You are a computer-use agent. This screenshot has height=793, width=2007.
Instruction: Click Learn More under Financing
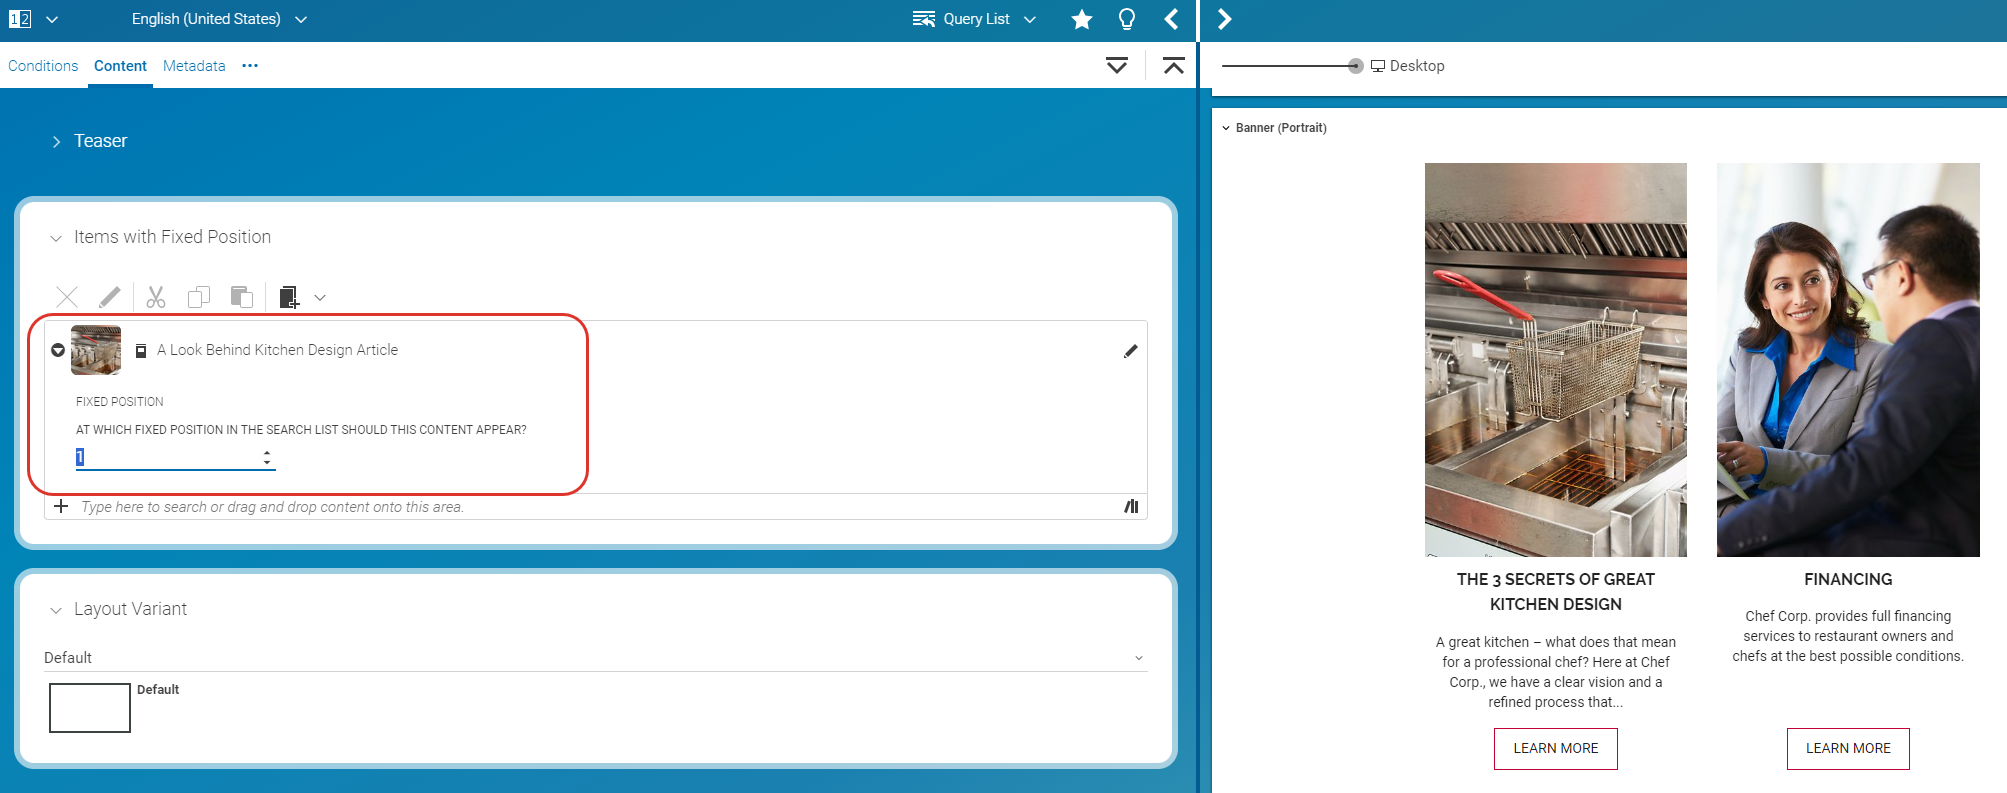(x=1847, y=748)
